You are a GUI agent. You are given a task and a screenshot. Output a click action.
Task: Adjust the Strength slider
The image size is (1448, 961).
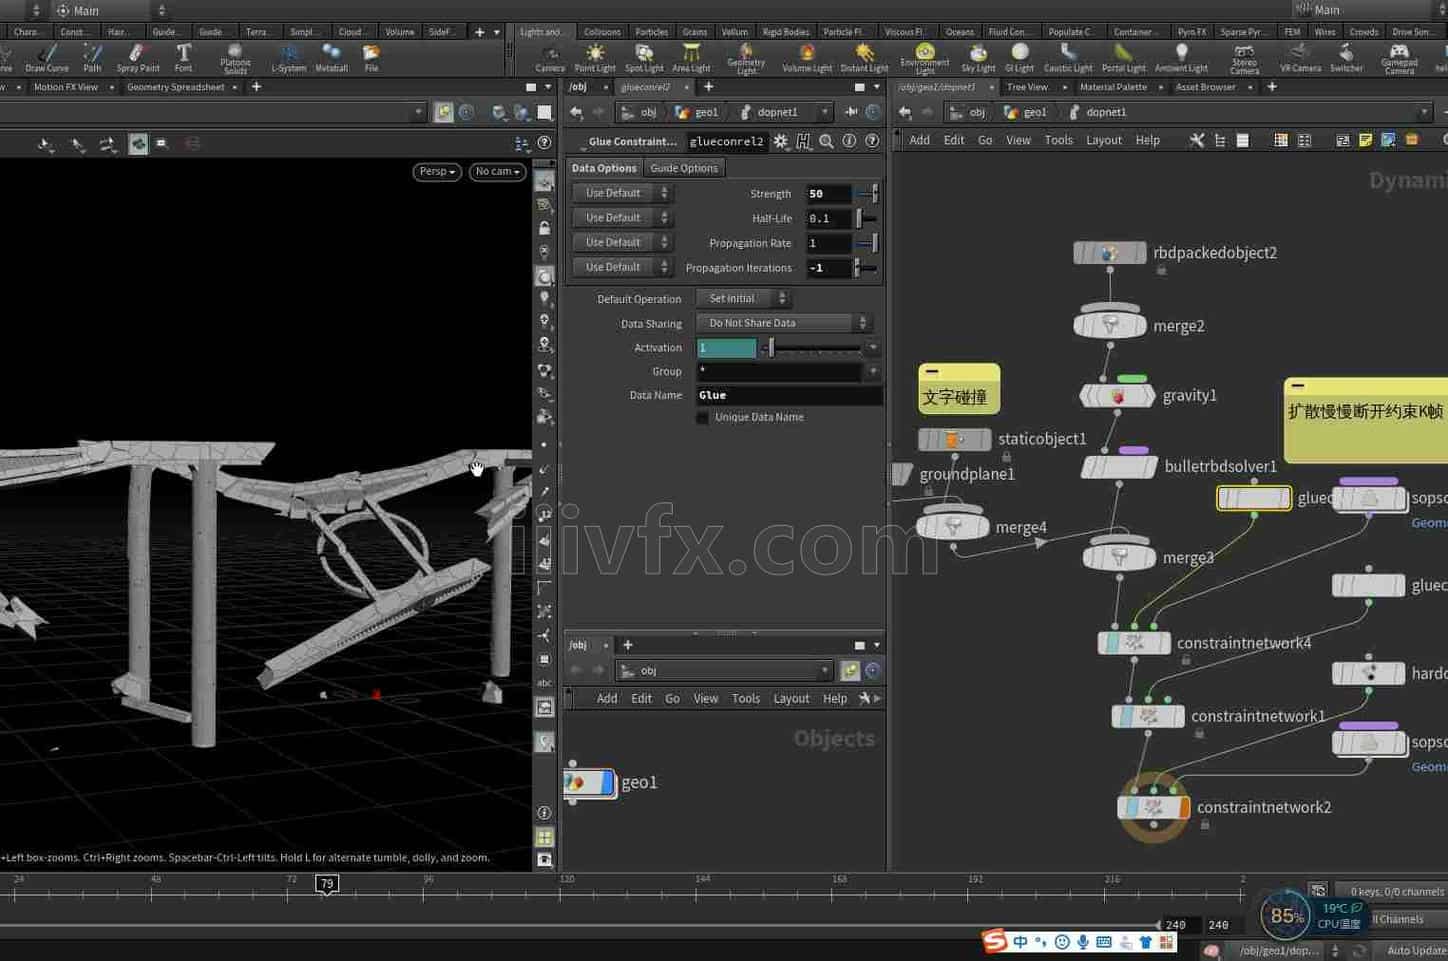868,193
